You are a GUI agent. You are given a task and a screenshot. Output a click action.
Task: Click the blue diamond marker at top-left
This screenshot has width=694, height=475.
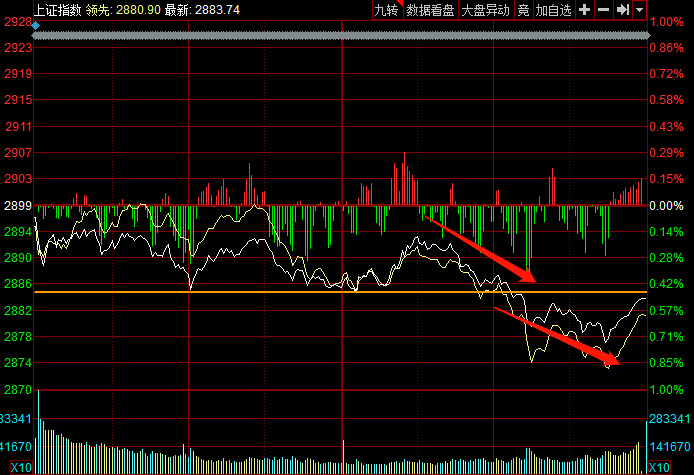tap(35, 26)
